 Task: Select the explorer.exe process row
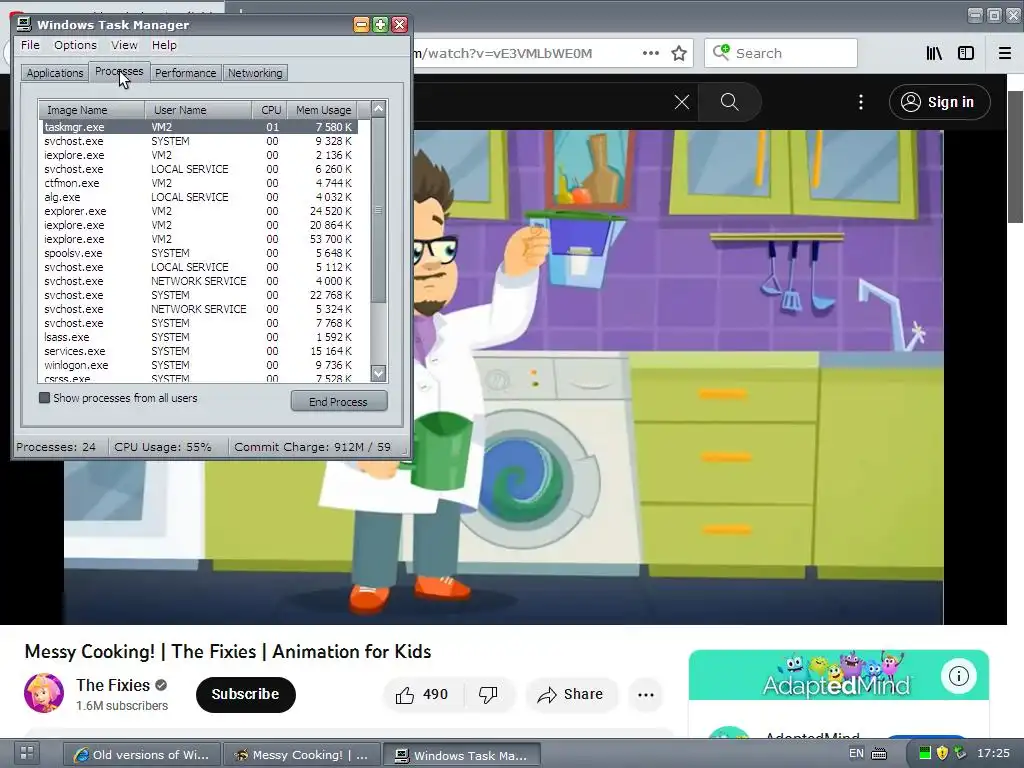point(200,212)
